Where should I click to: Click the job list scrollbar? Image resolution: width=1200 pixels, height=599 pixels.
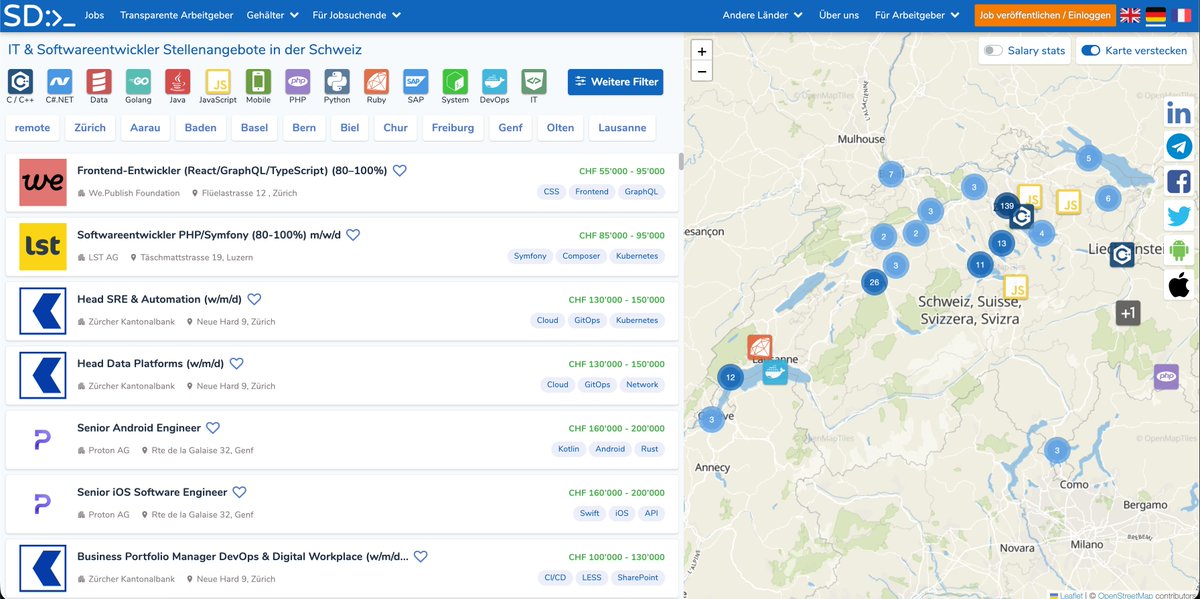point(681,162)
